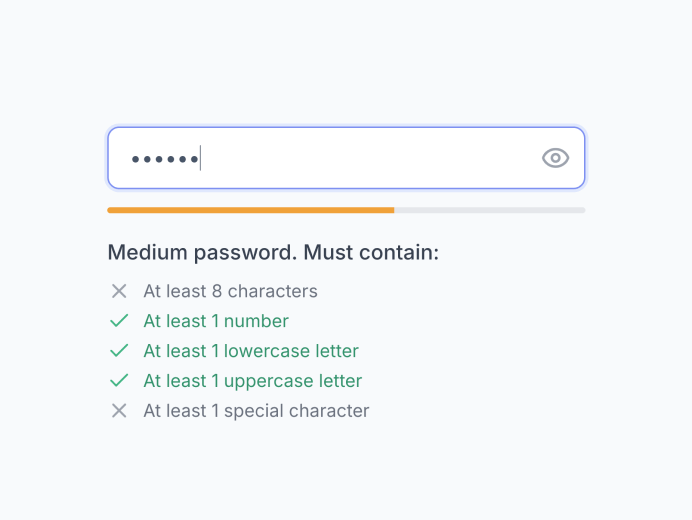
Task: Click the word Medium in the strength label
Action: click(147, 252)
